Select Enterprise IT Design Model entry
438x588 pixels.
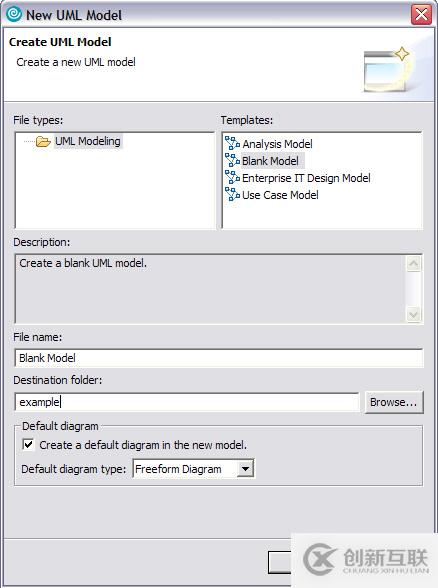coord(306,178)
